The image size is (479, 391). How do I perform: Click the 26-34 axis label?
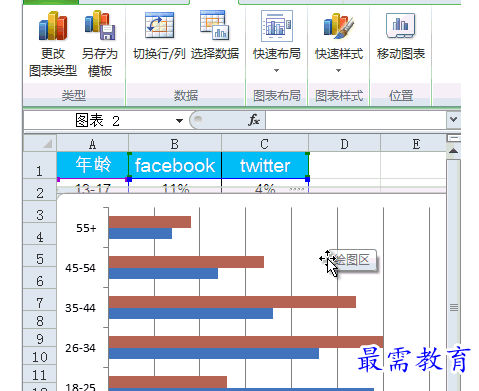point(80,348)
